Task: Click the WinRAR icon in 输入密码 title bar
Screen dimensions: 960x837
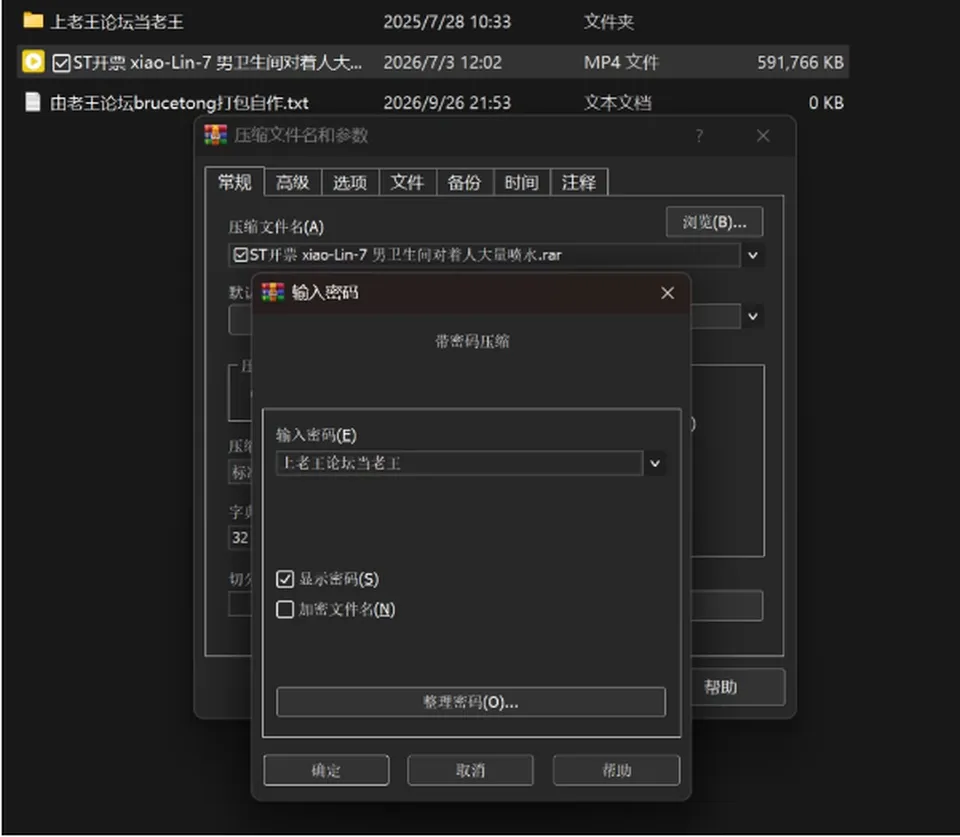Action: coord(273,292)
